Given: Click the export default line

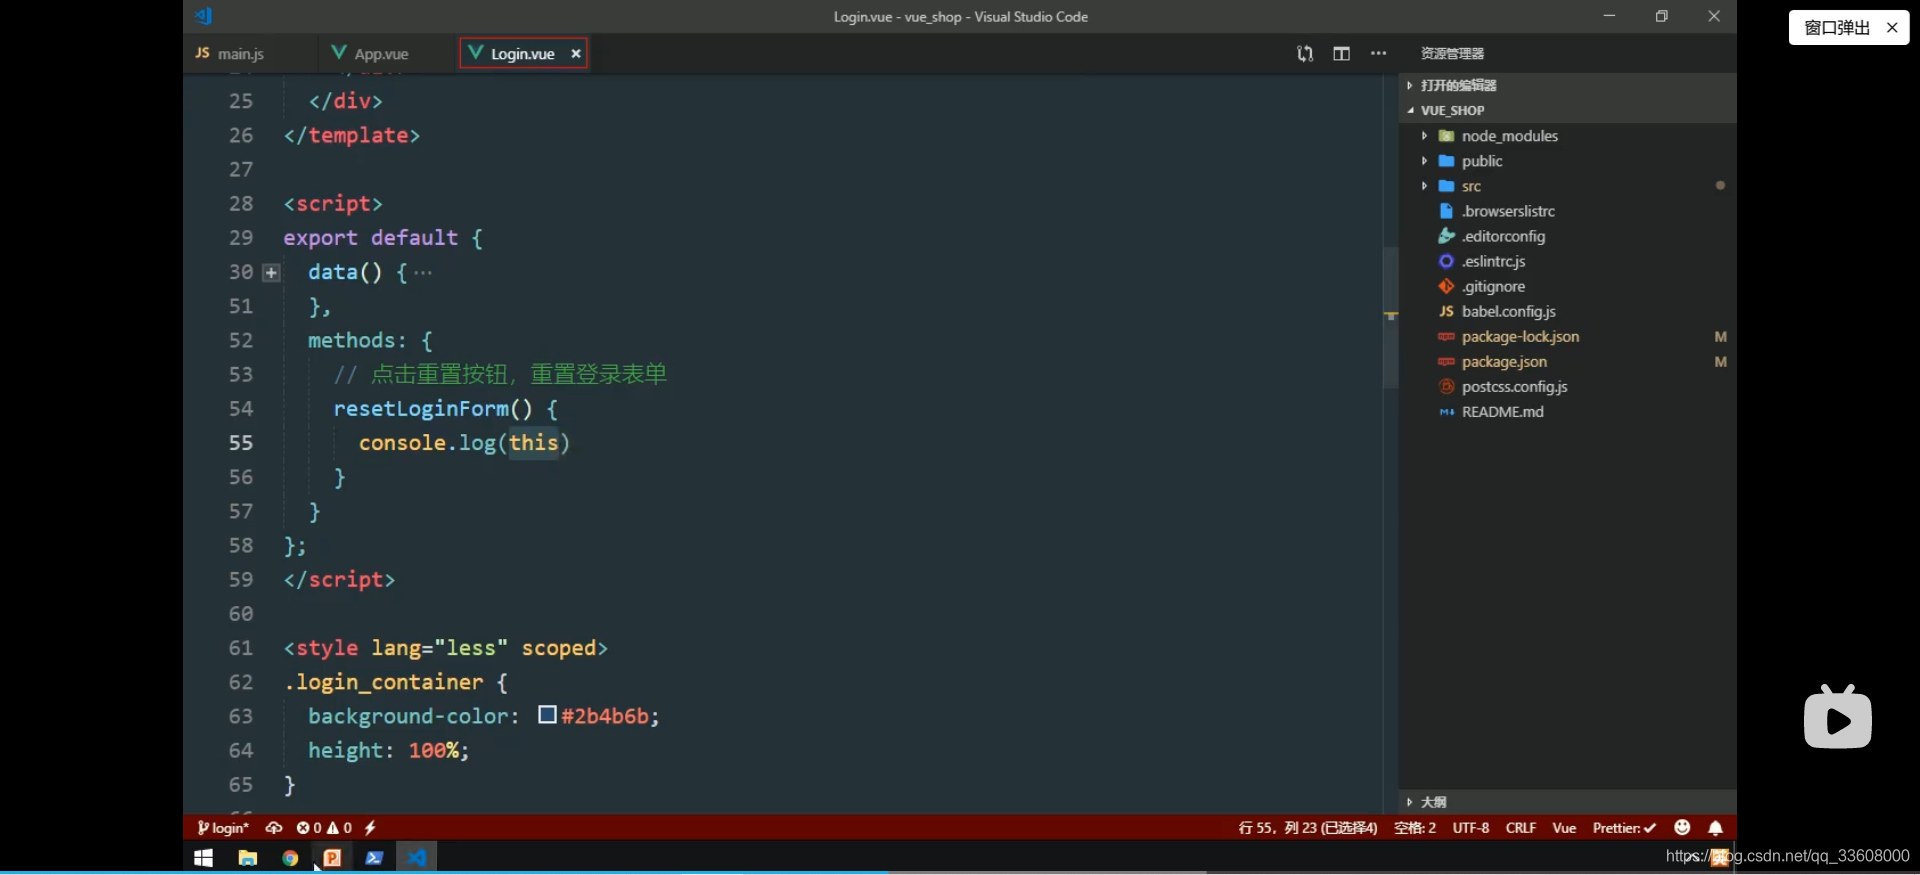Looking at the screenshot, I should [383, 238].
